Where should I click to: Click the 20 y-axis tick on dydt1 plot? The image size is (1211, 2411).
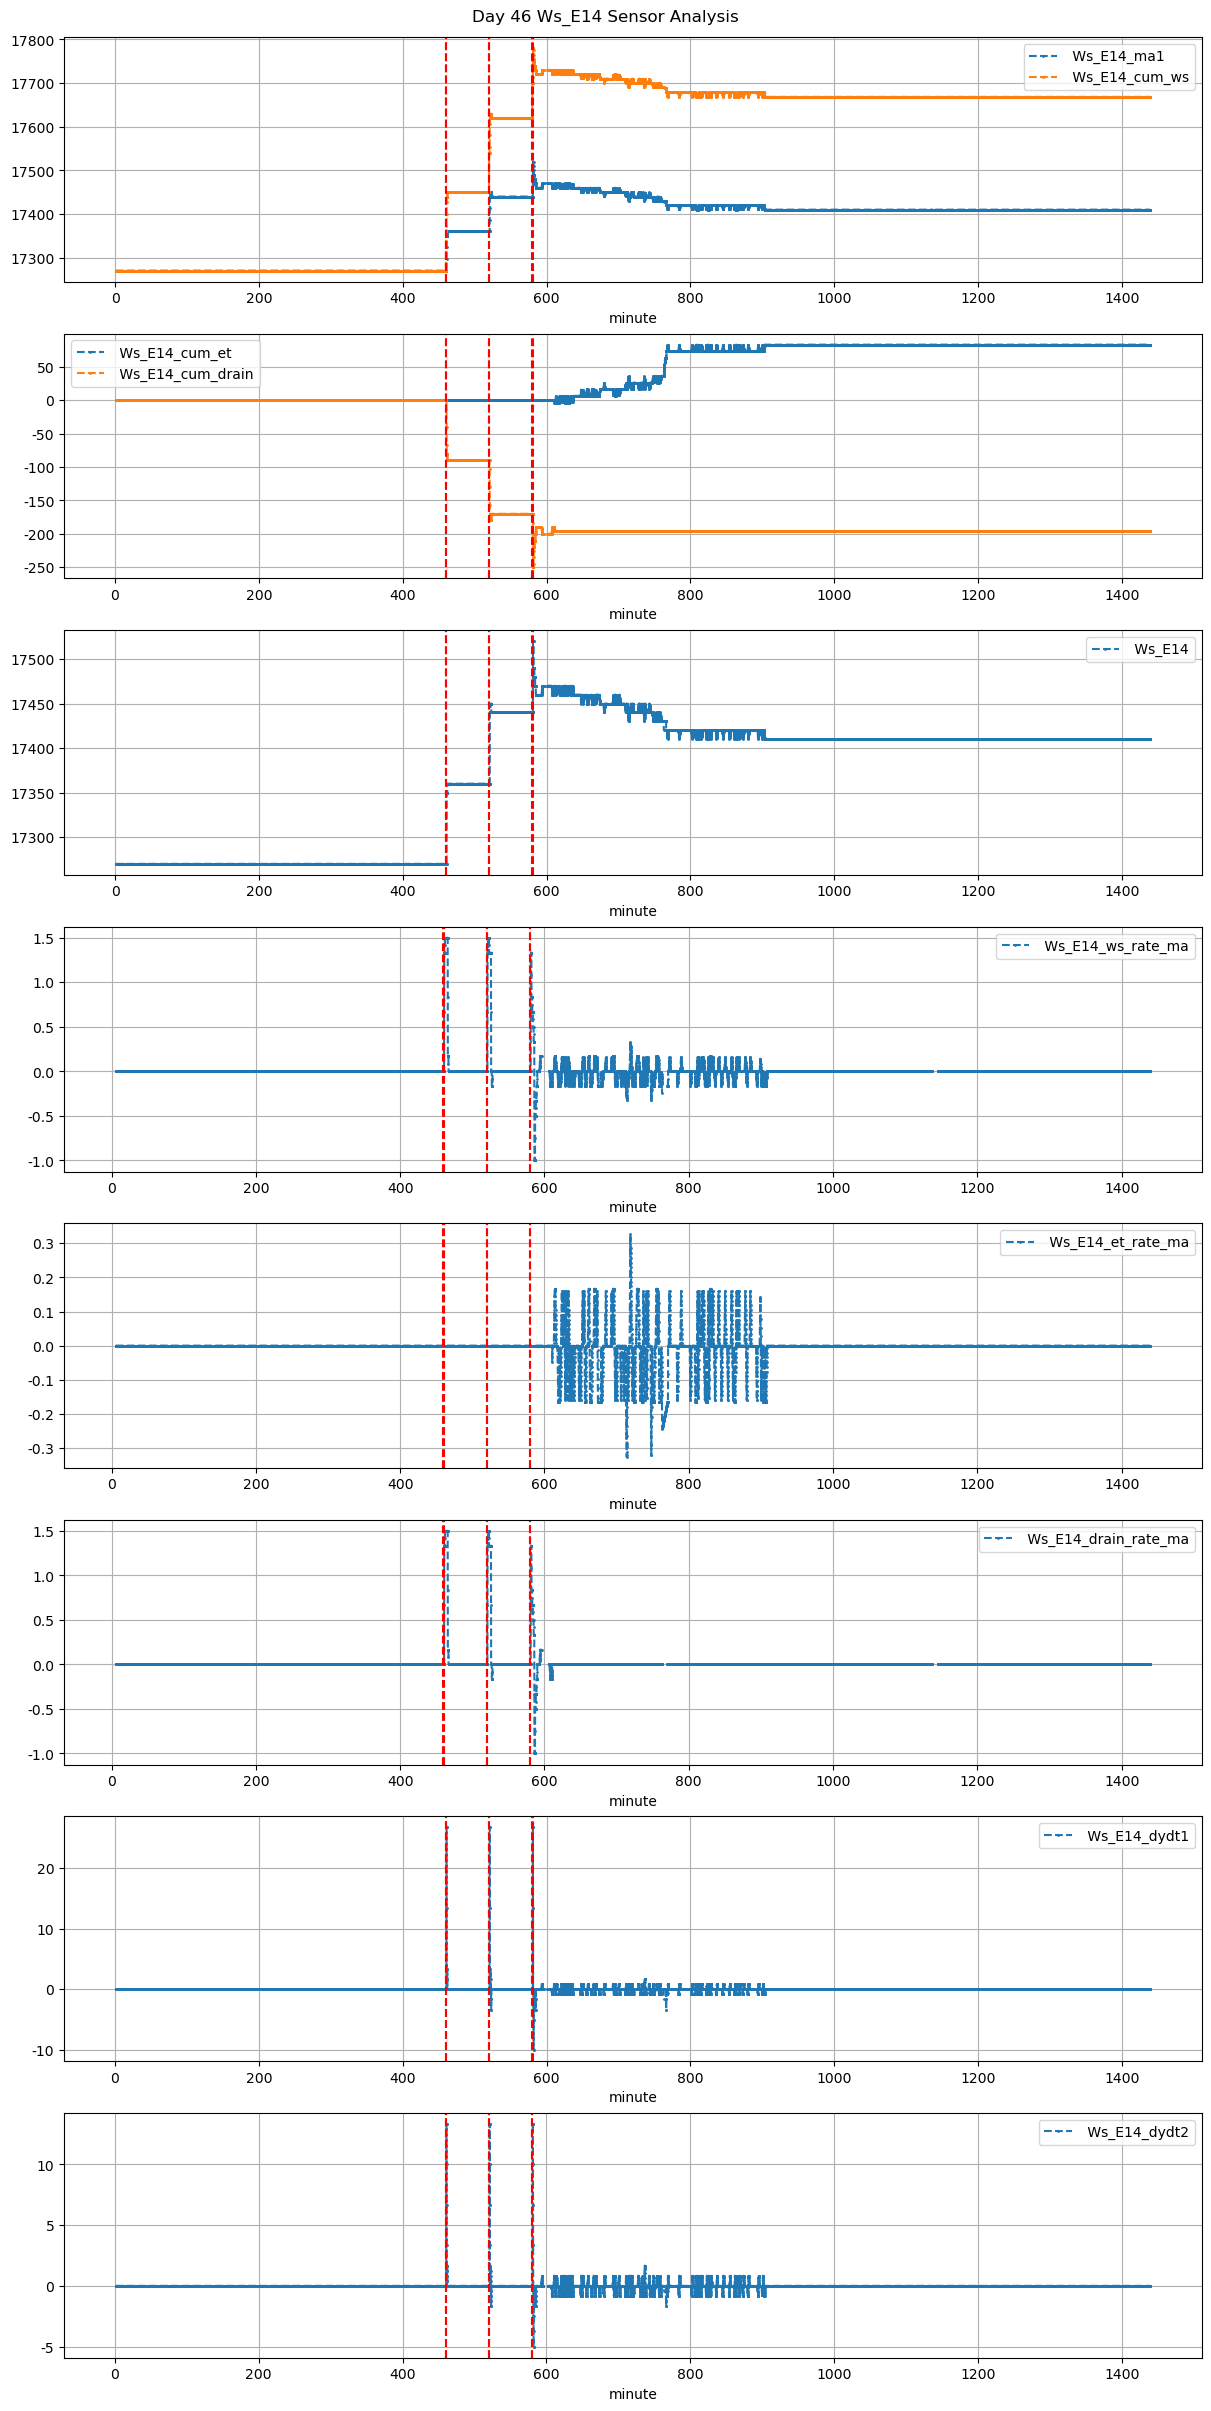pyautogui.click(x=46, y=1869)
